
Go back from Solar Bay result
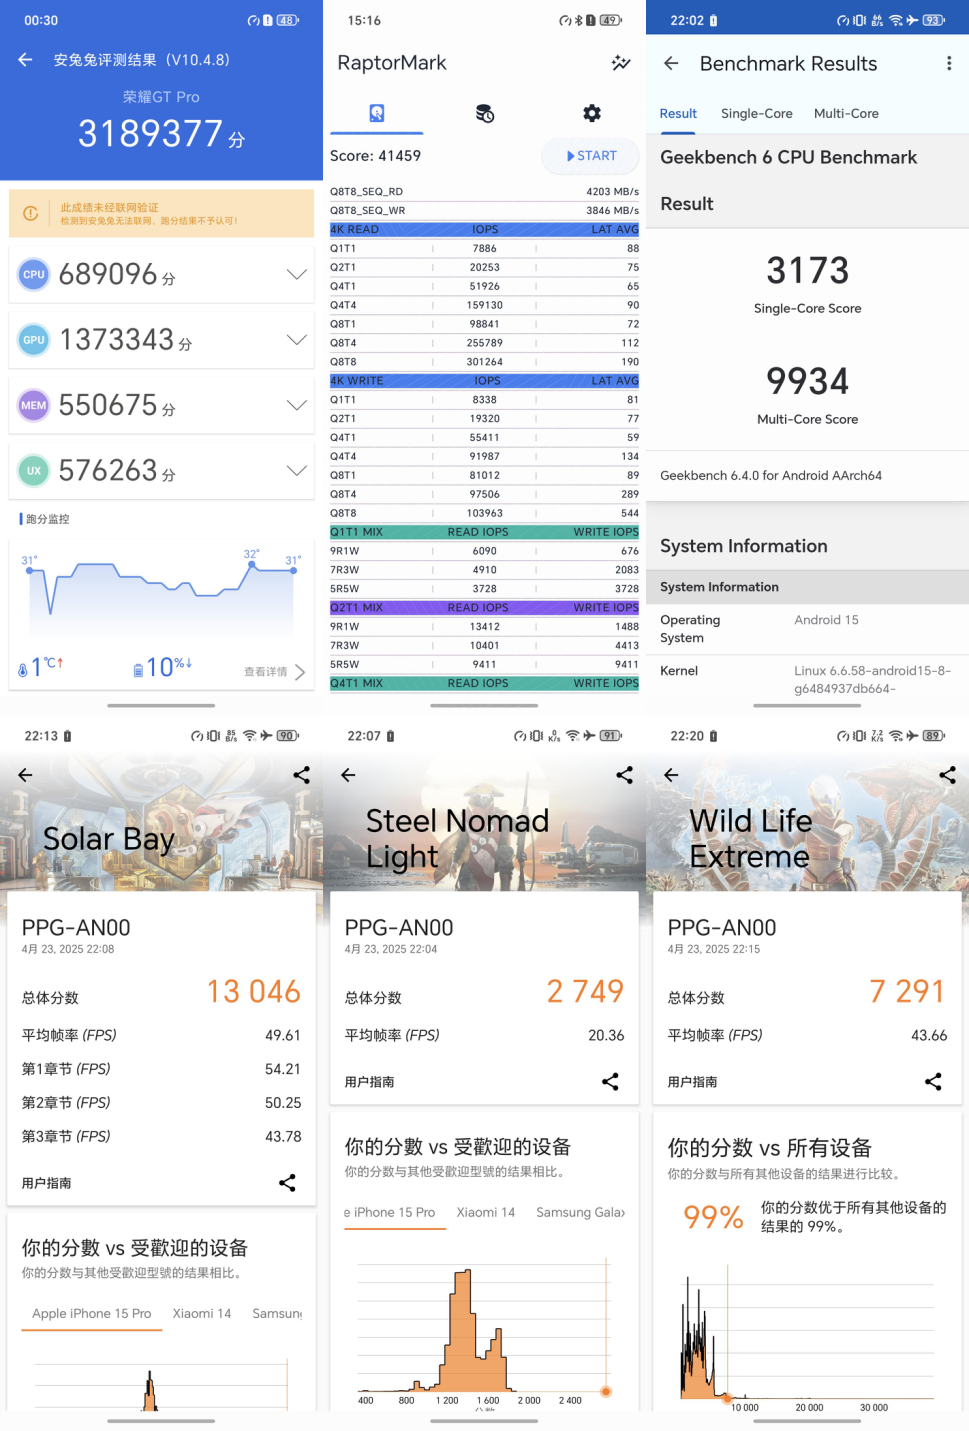click(x=25, y=775)
